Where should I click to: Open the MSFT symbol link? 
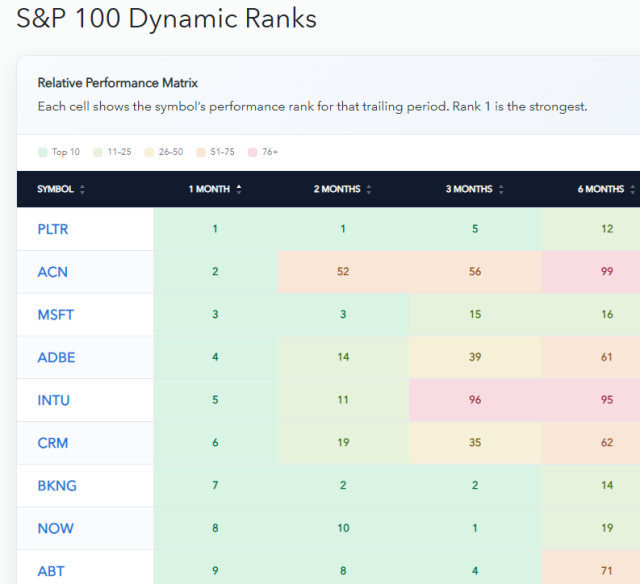point(56,315)
